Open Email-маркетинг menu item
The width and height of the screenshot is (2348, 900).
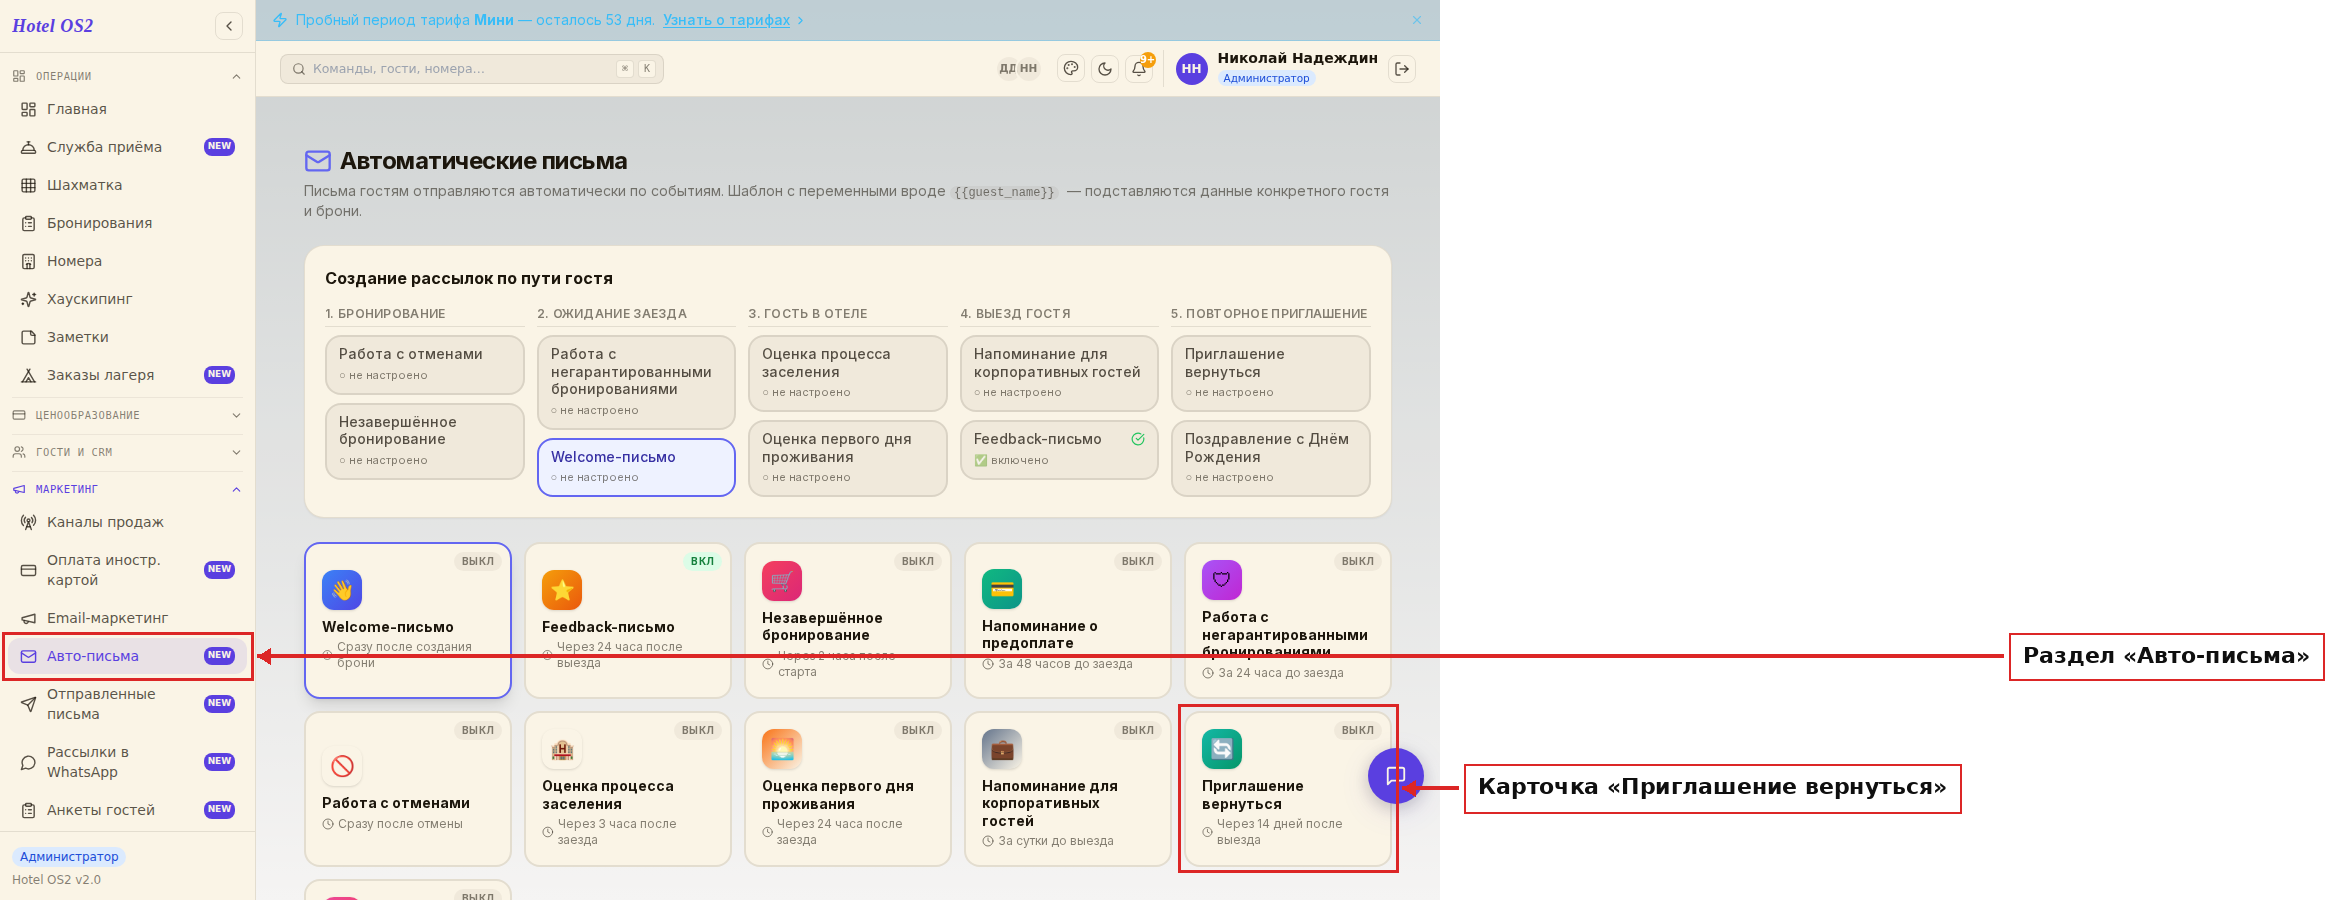127,618
